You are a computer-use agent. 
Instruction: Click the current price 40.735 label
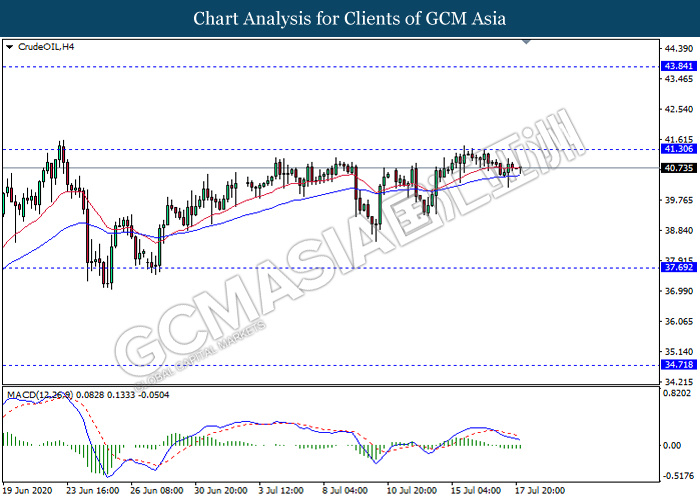pos(679,168)
